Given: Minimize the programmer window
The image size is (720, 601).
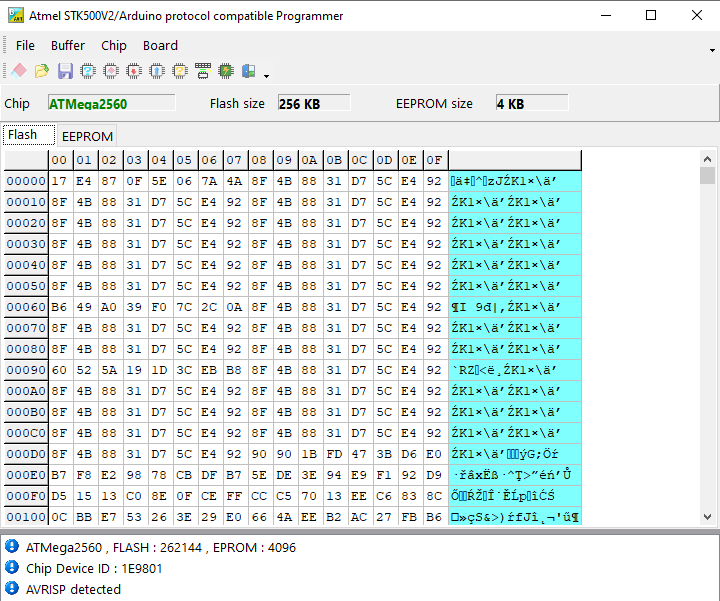Looking at the screenshot, I should (x=606, y=15).
